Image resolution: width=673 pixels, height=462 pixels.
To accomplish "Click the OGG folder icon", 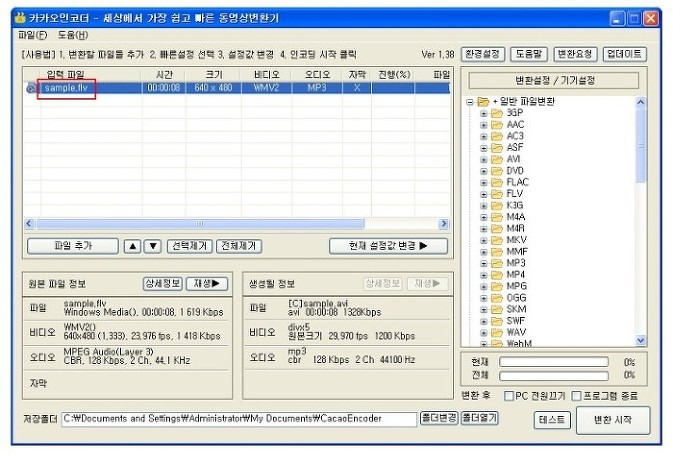I will coord(497,298).
